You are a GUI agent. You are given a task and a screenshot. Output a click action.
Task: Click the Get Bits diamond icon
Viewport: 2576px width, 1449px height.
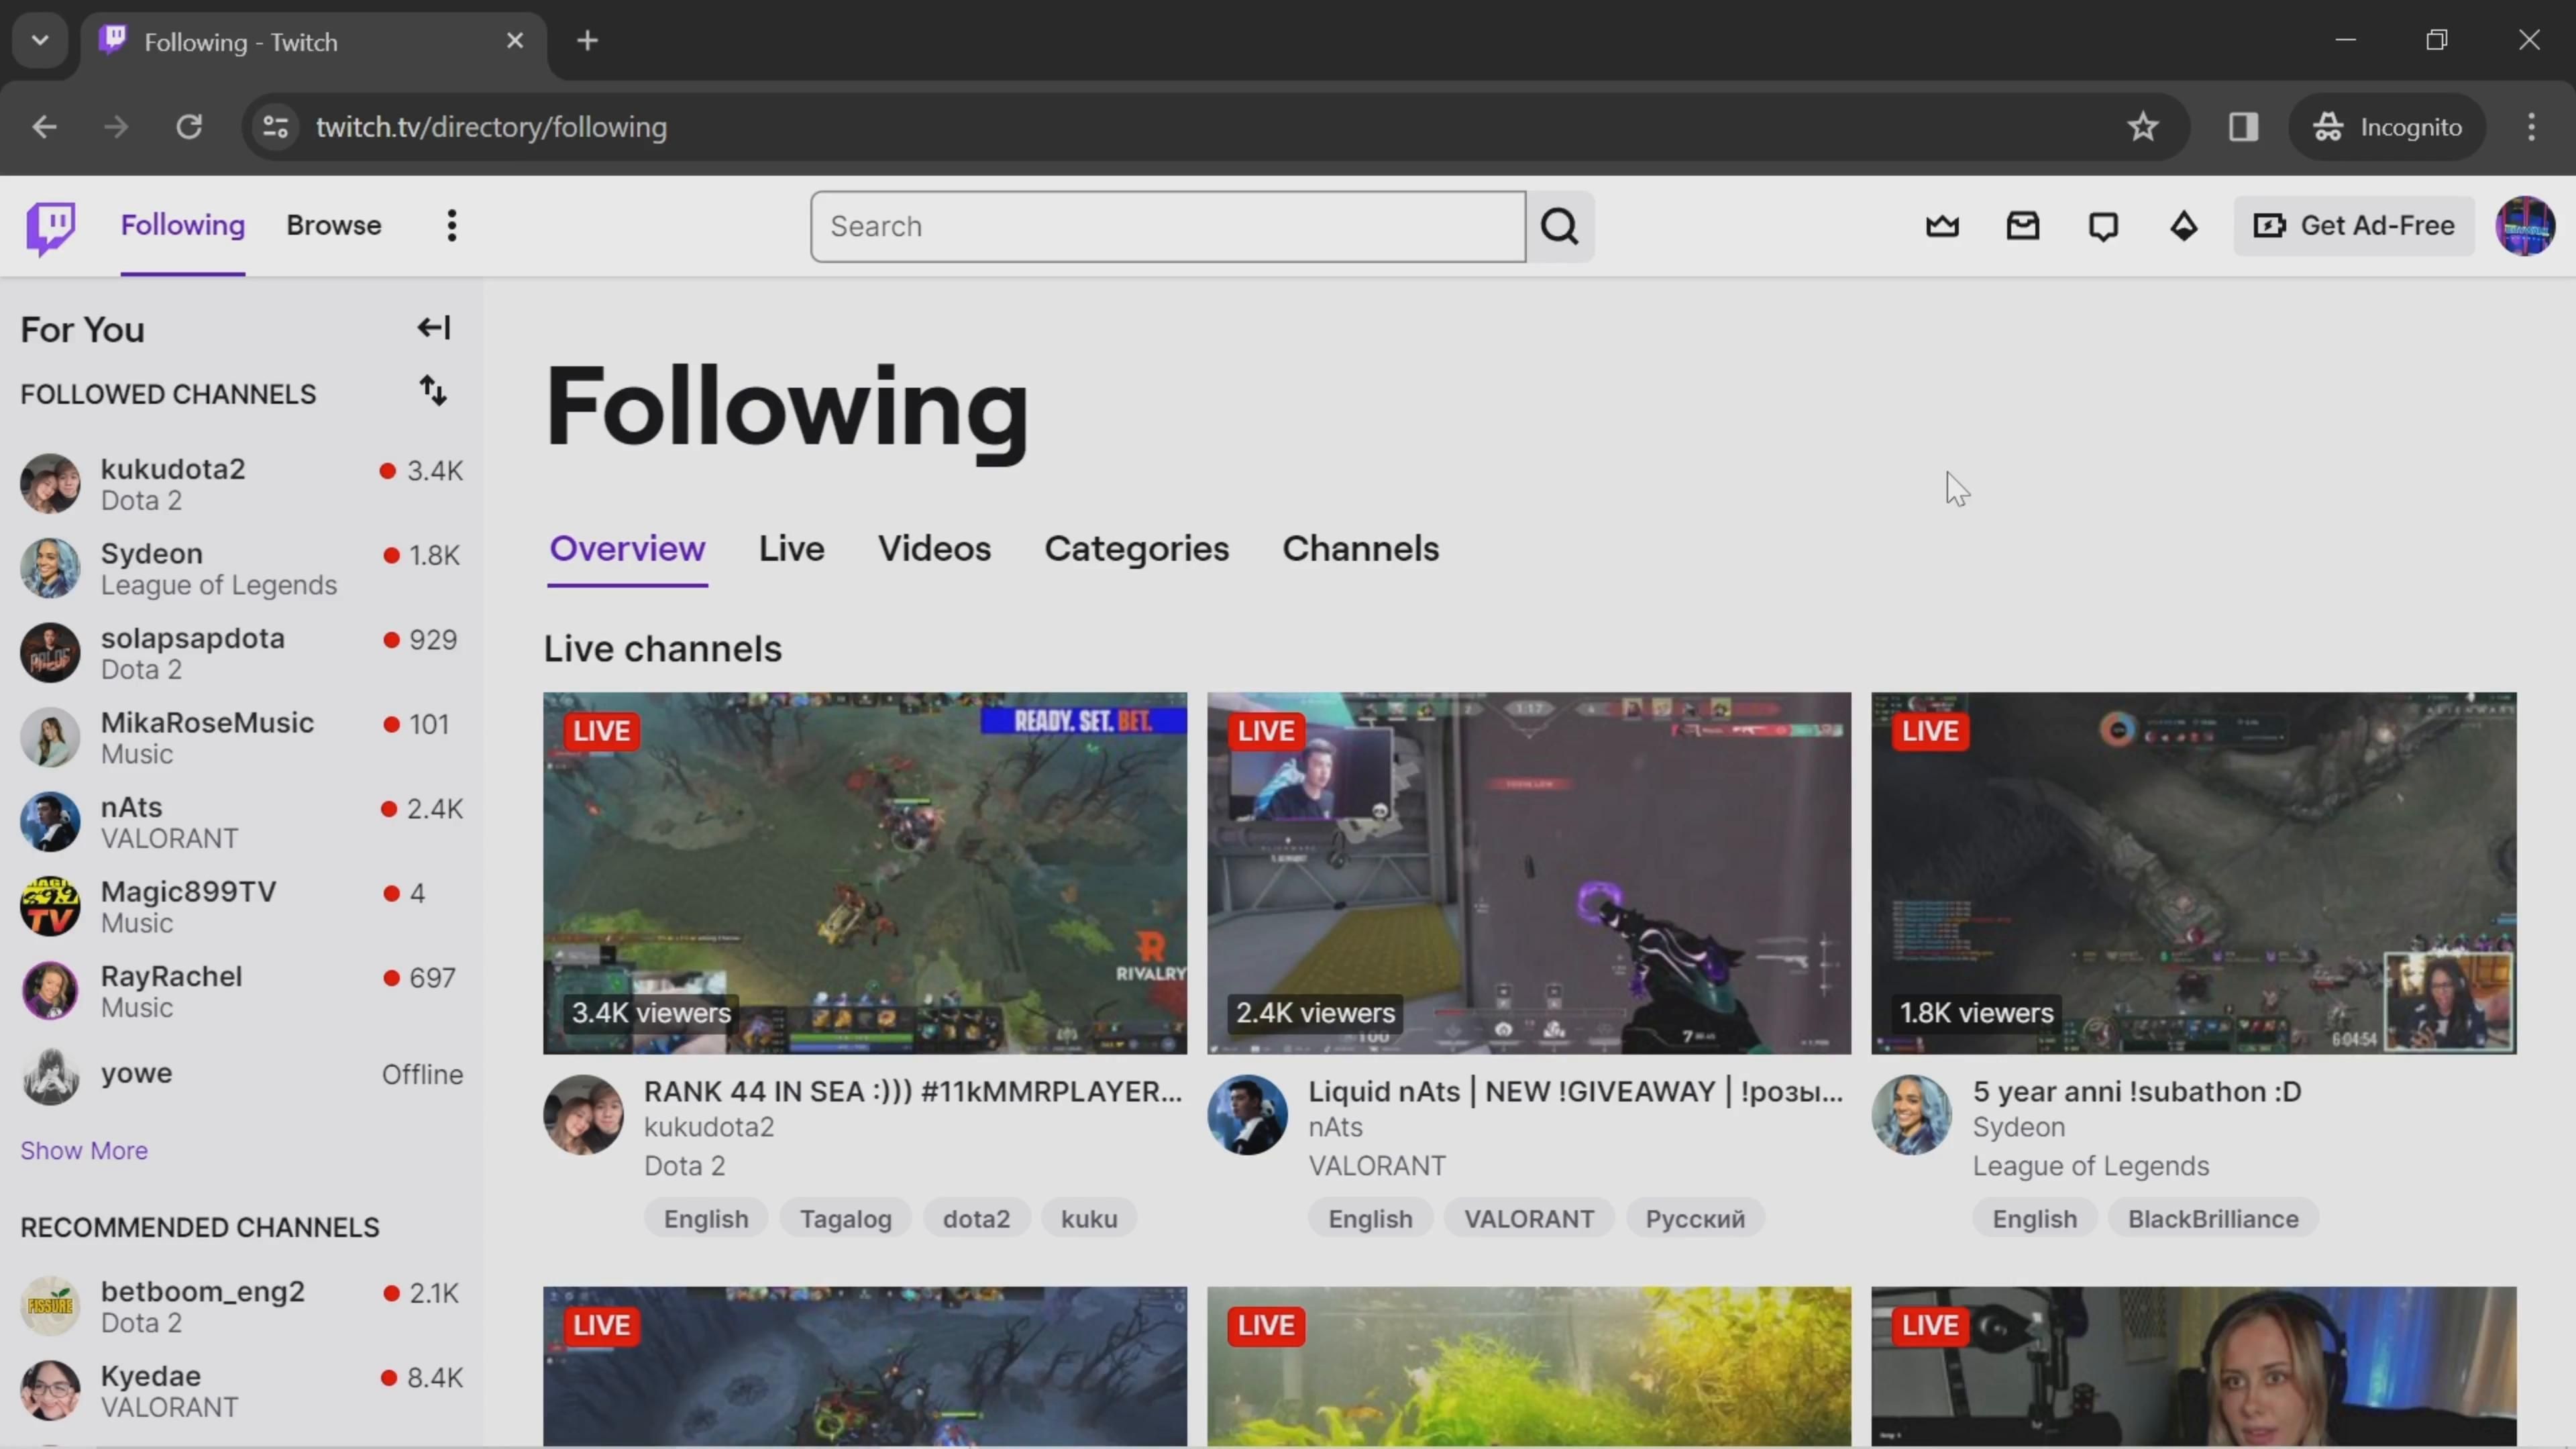point(2183,227)
